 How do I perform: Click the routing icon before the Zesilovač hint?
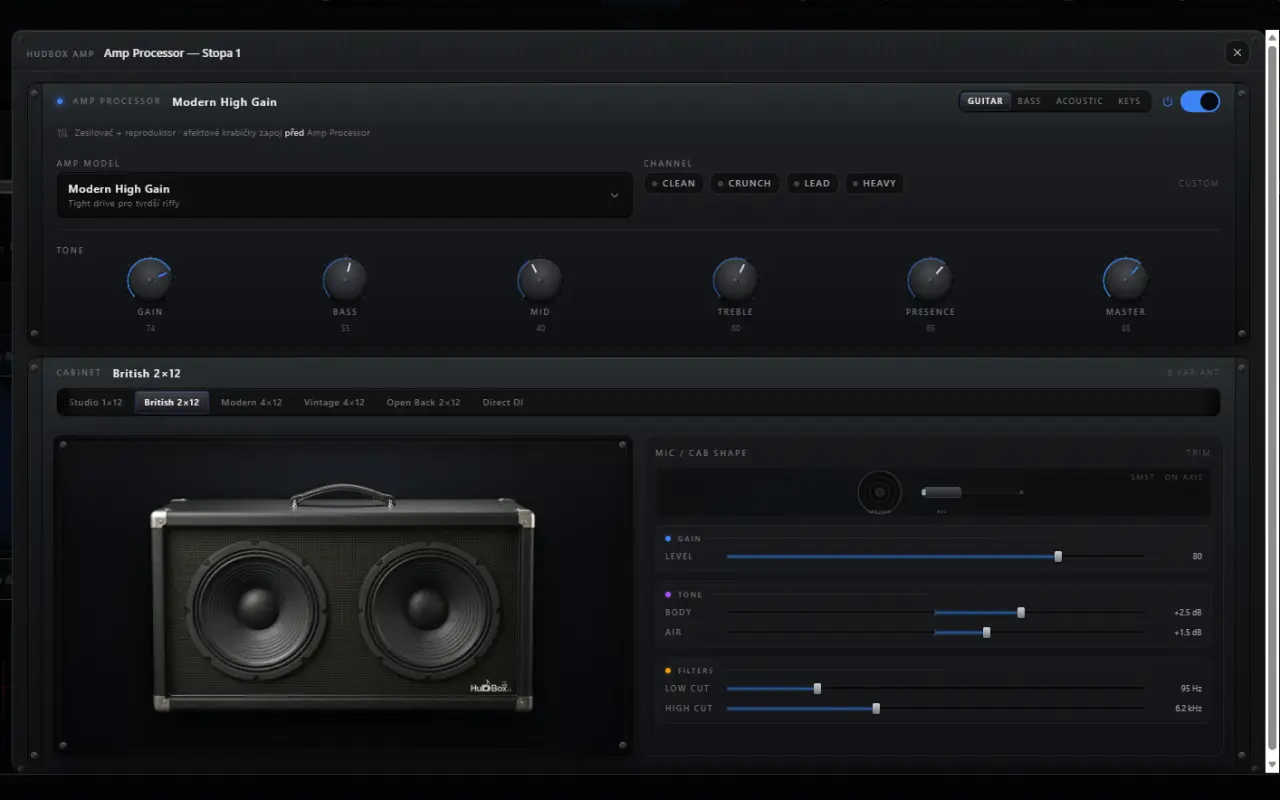63,132
